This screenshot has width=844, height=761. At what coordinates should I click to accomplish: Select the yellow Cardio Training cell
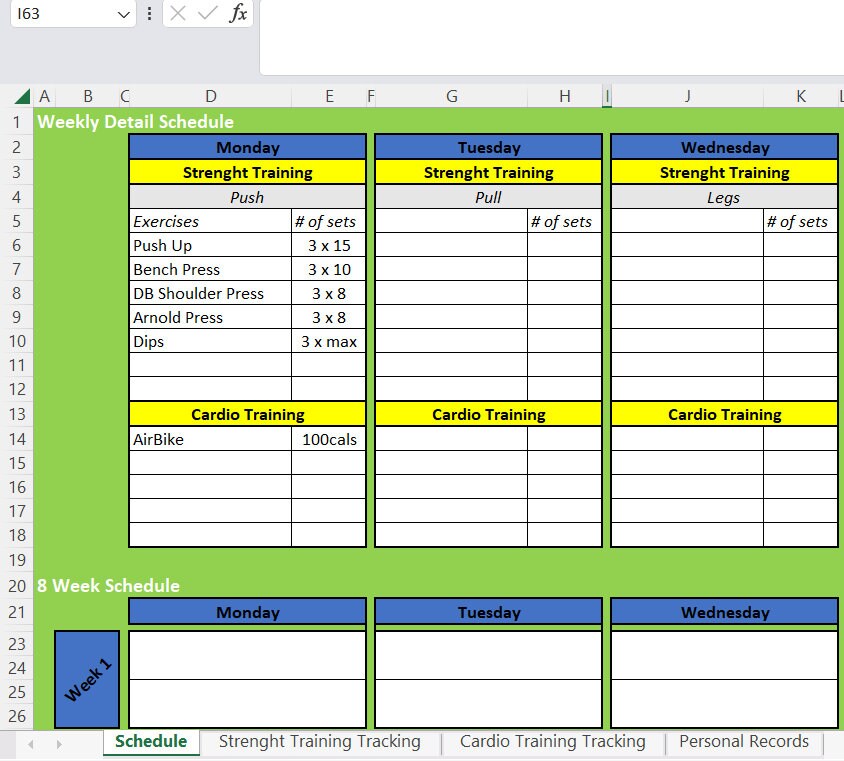(x=247, y=414)
